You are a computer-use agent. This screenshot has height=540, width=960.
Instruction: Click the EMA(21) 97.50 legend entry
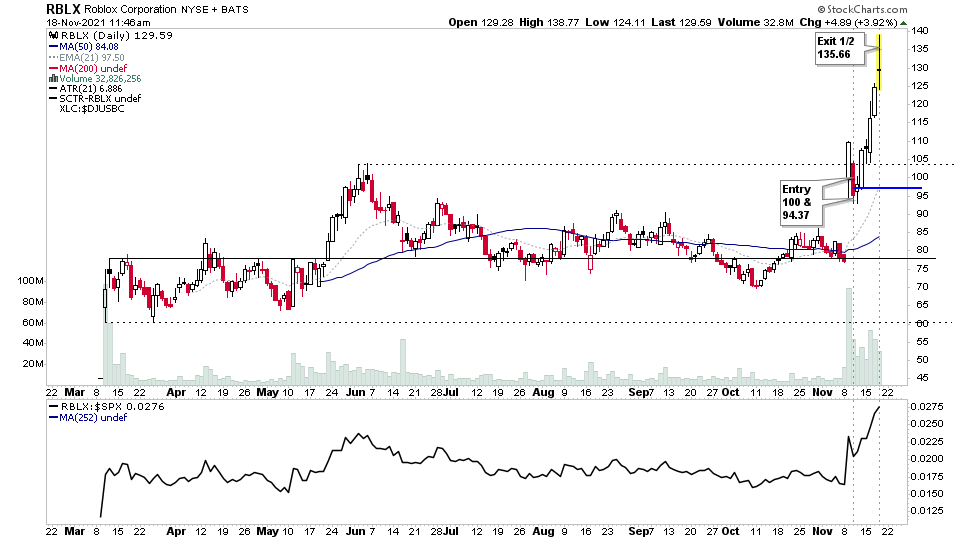click(87, 58)
